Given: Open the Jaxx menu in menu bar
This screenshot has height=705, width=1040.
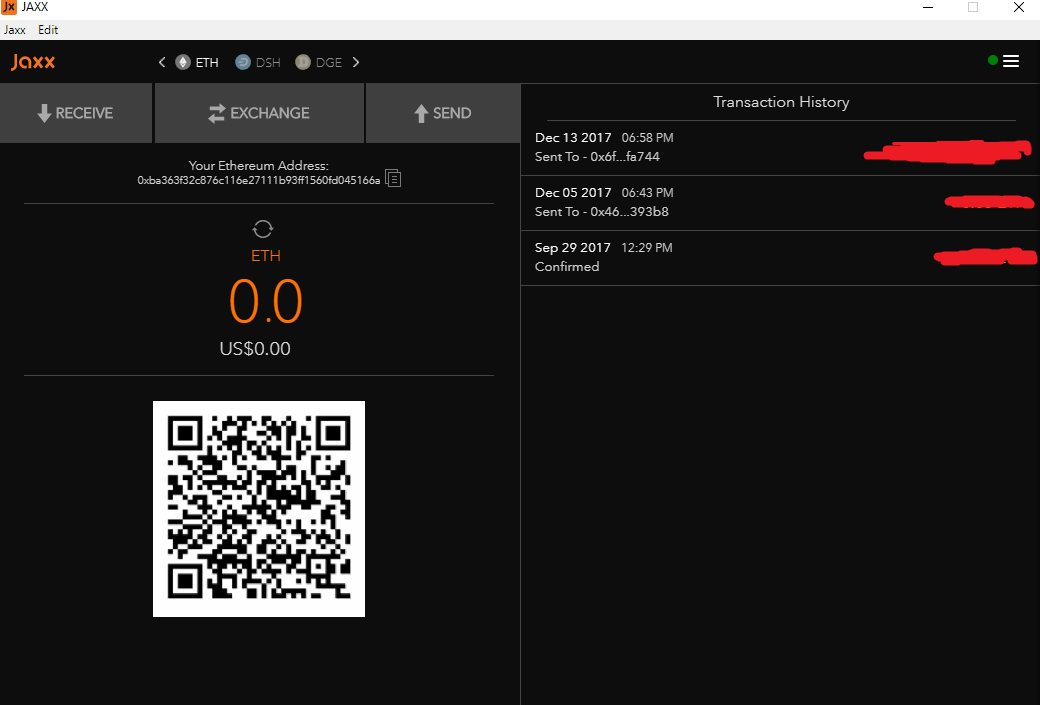Looking at the screenshot, I should point(15,30).
